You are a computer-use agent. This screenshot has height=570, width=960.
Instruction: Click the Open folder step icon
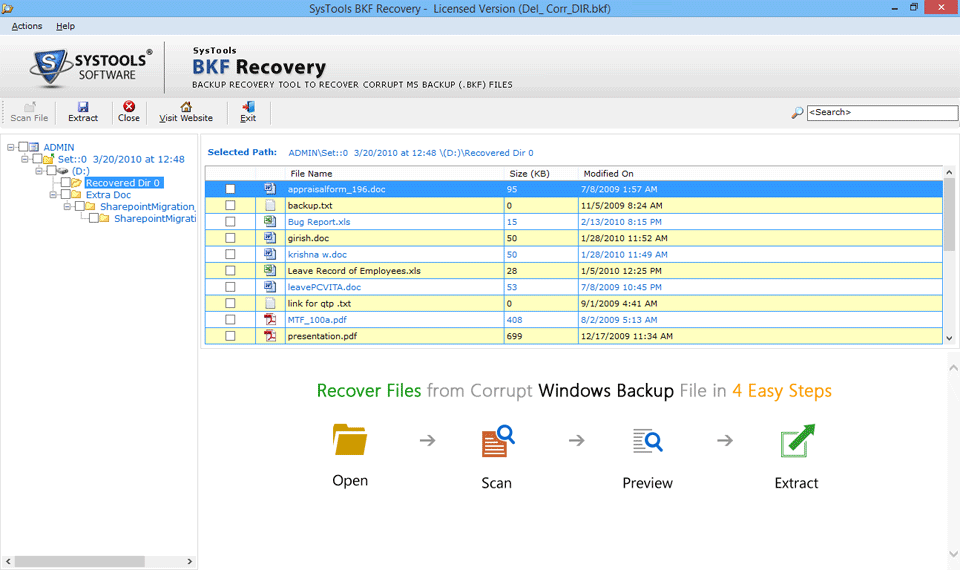click(x=350, y=440)
